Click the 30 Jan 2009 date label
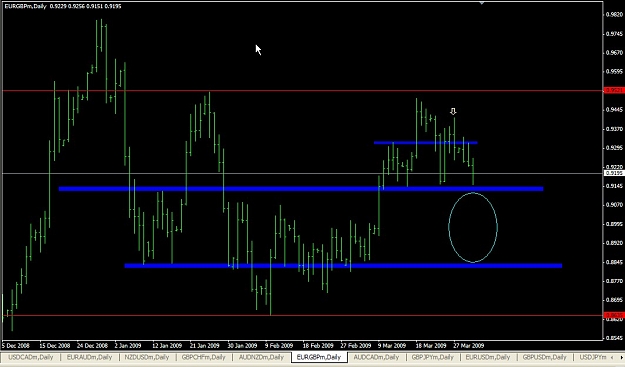Image resolution: width=625 pixels, height=367 pixels. pos(242,345)
